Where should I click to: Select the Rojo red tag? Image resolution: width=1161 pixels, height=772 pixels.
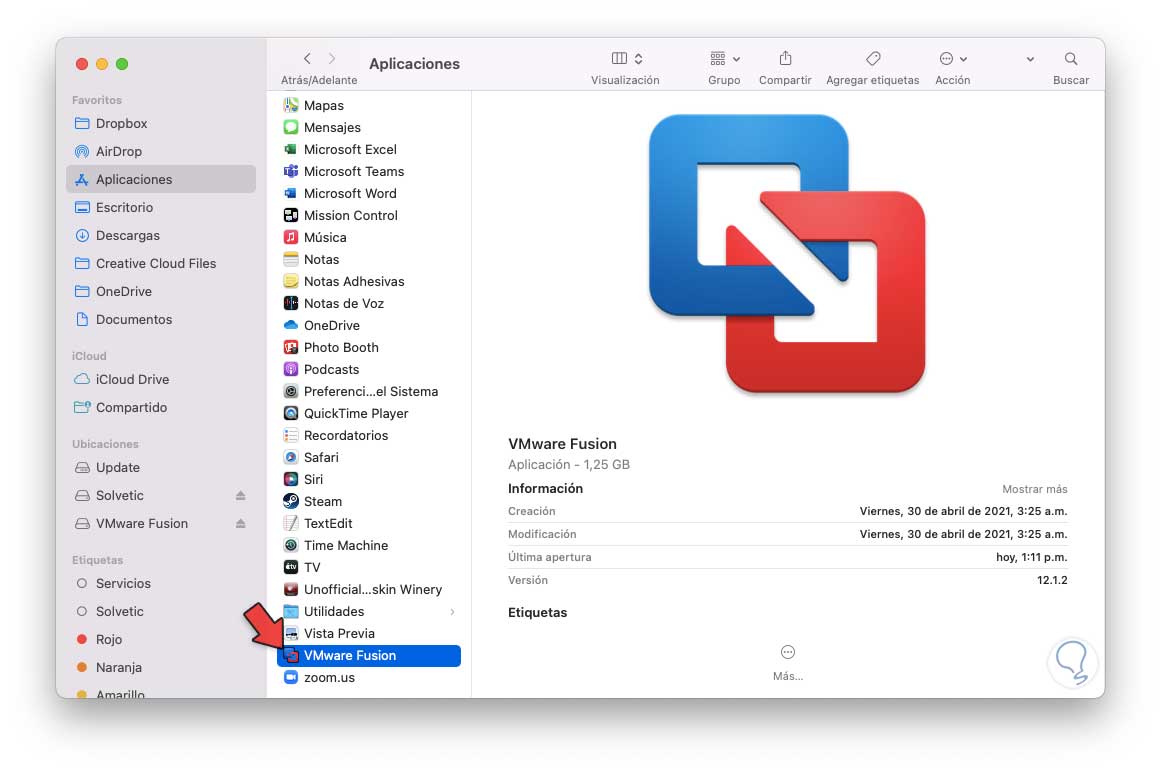(x=161, y=640)
